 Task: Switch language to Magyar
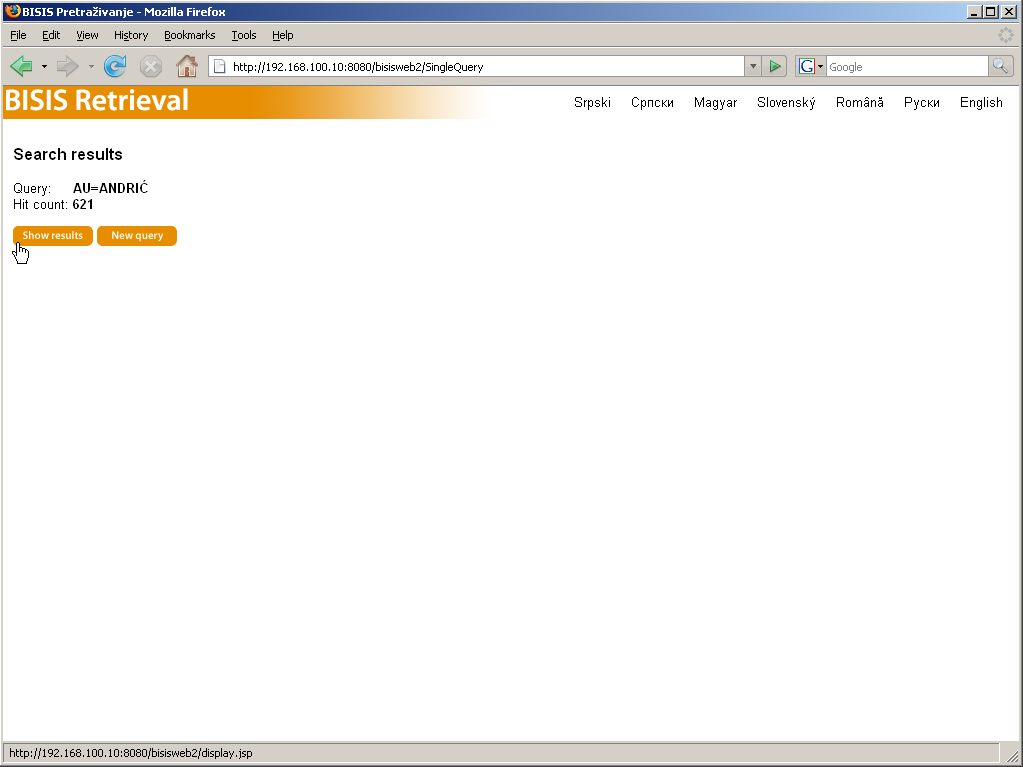(716, 102)
